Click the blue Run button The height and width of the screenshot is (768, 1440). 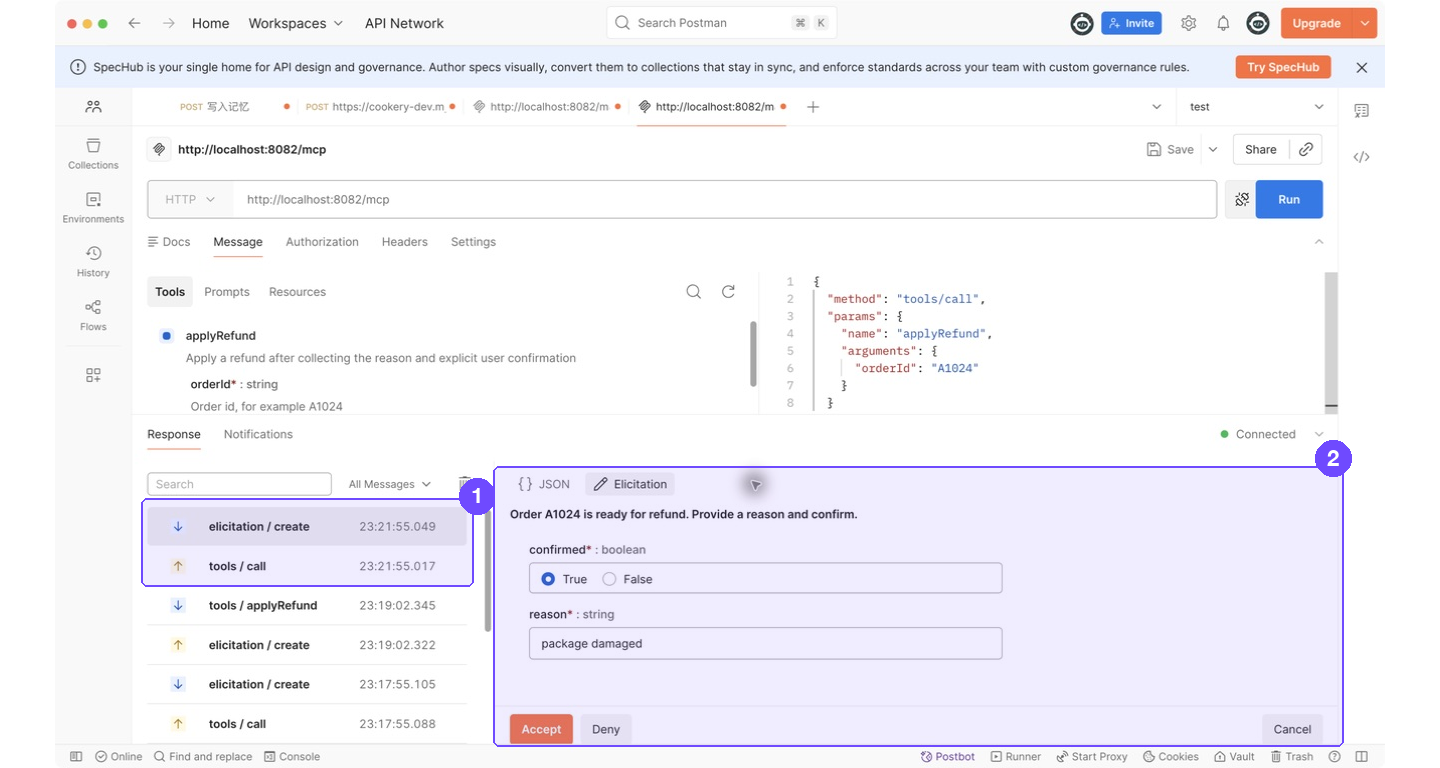[x=1289, y=199]
